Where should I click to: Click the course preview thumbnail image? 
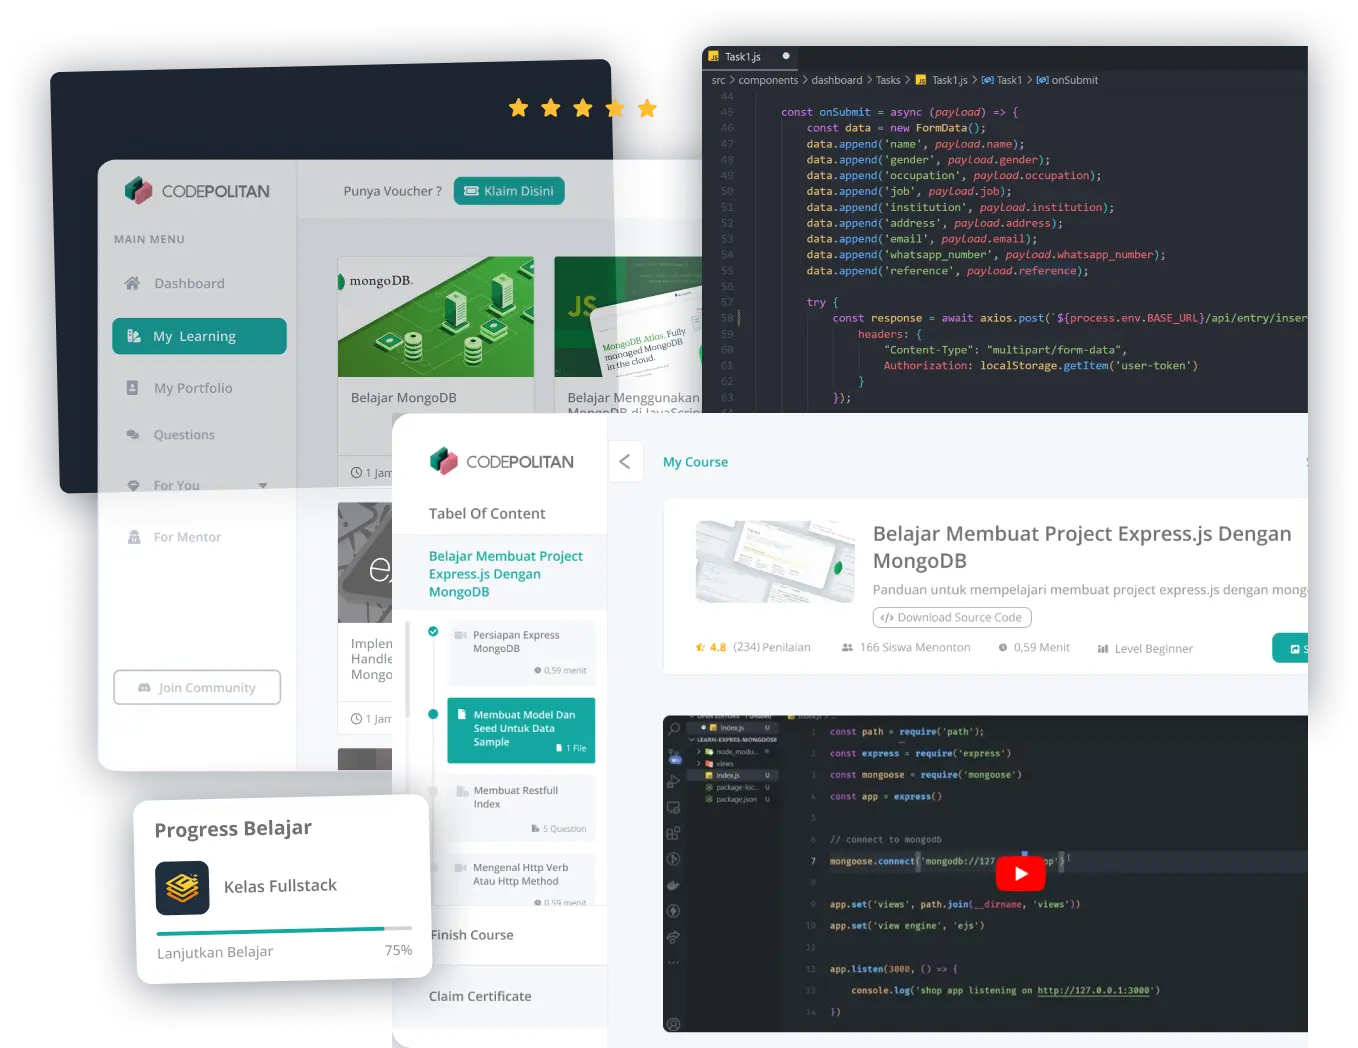[x=775, y=560]
